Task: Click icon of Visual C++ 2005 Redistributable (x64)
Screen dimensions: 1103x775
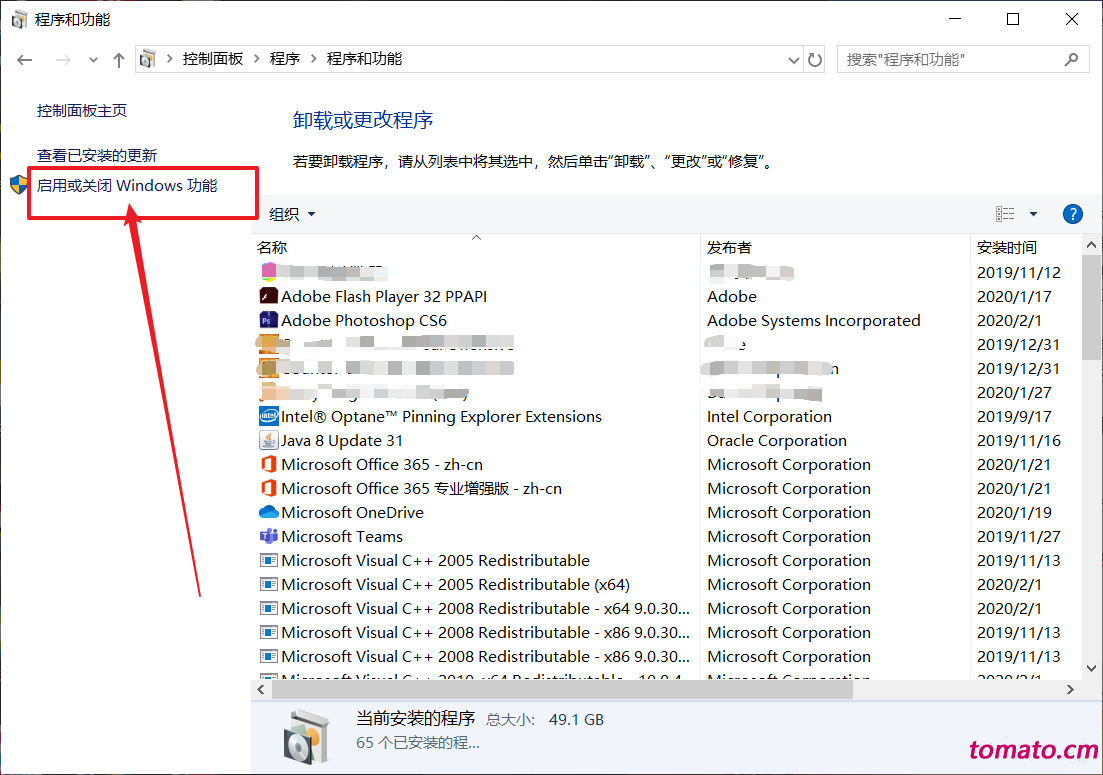Action: [269, 584]
